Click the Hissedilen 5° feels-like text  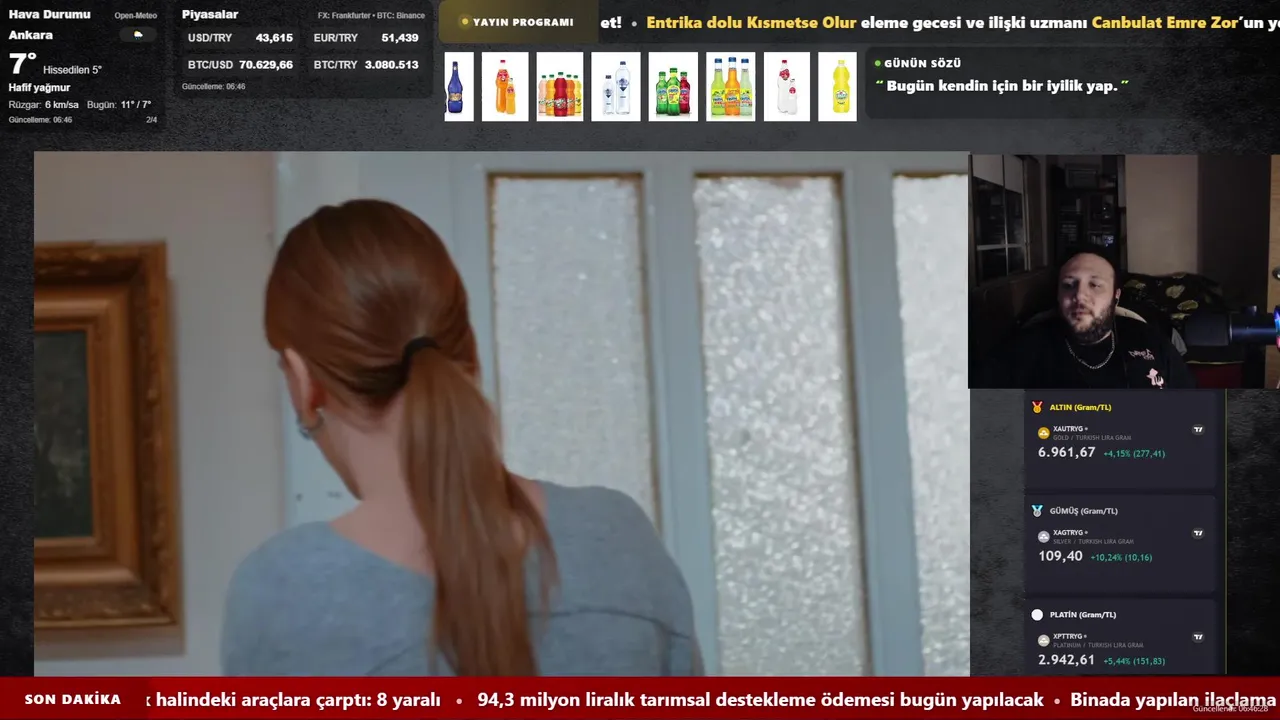(x=72, y=70)
